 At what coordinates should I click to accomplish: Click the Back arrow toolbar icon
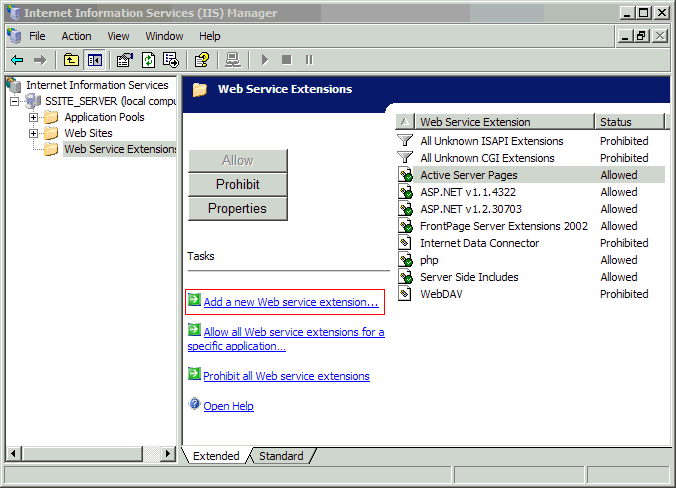(x=17, y=60)
